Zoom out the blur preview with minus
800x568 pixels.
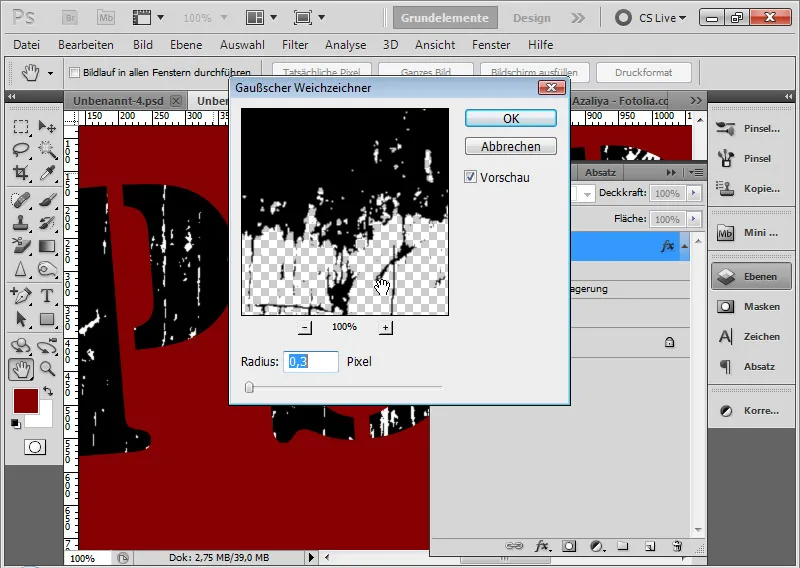tap(305, 328)
